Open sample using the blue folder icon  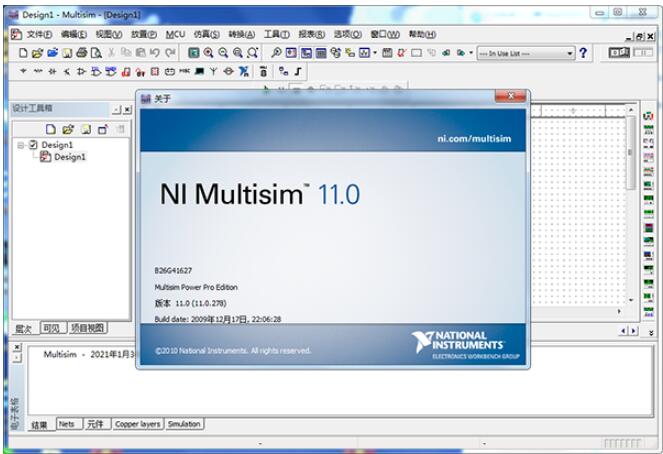tap(52, 53)
